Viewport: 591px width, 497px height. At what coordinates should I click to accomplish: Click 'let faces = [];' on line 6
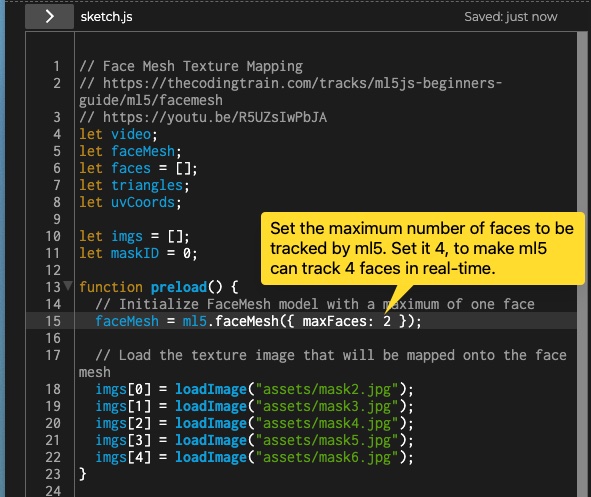(x=138, y=168)
